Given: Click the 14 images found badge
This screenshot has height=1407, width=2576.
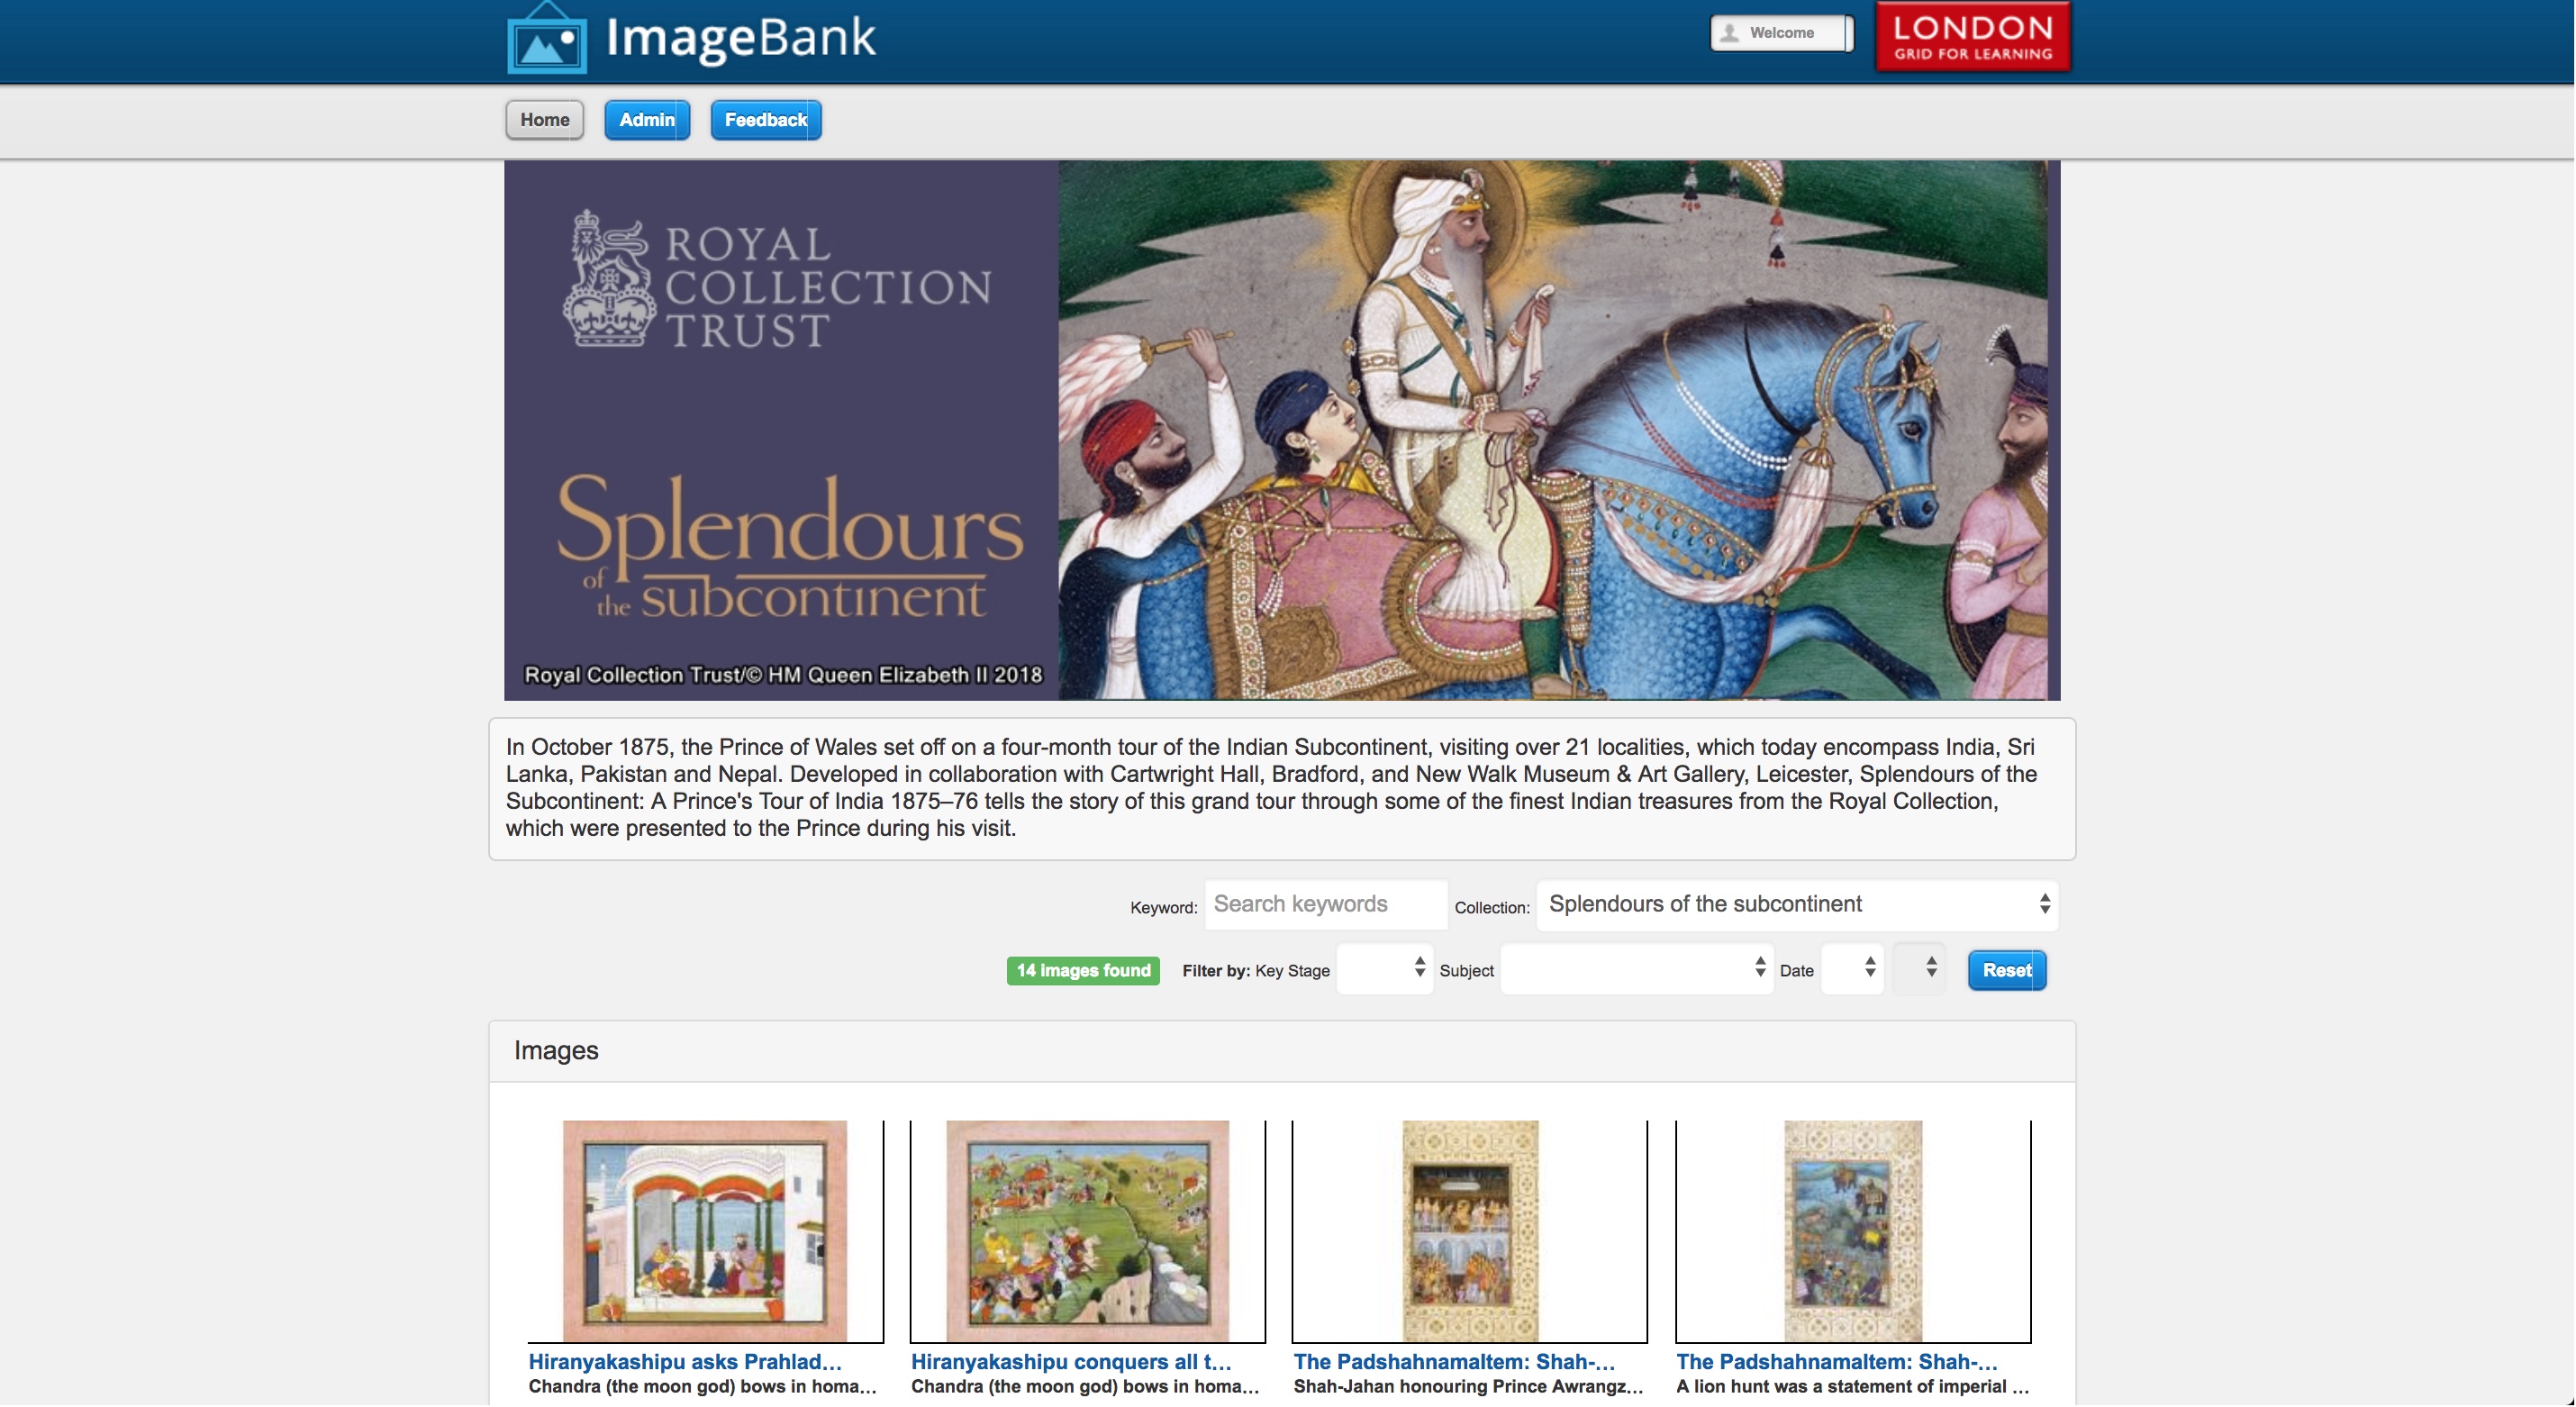Looking at the screenshot, I should click(1083, 970).
